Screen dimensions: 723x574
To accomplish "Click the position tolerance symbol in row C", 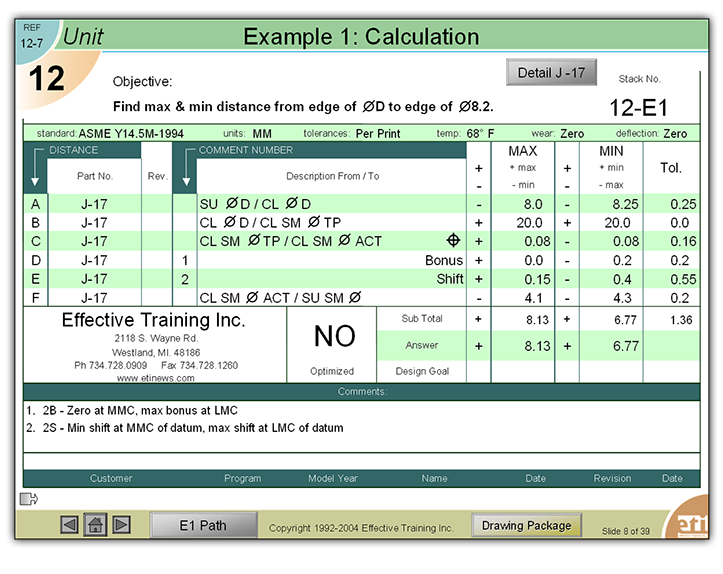I will (x=453, y=241).
